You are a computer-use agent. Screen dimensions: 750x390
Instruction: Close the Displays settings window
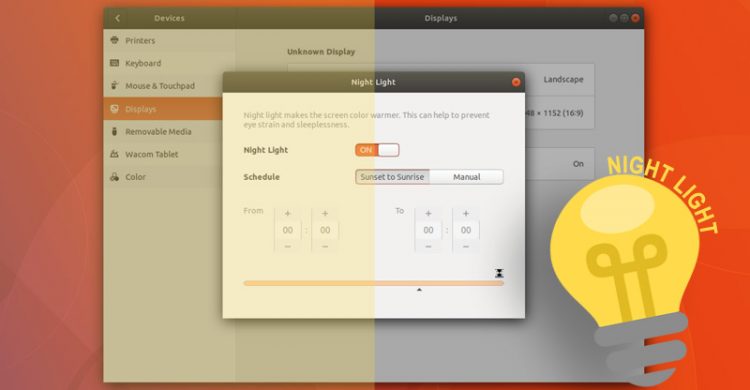635,18
